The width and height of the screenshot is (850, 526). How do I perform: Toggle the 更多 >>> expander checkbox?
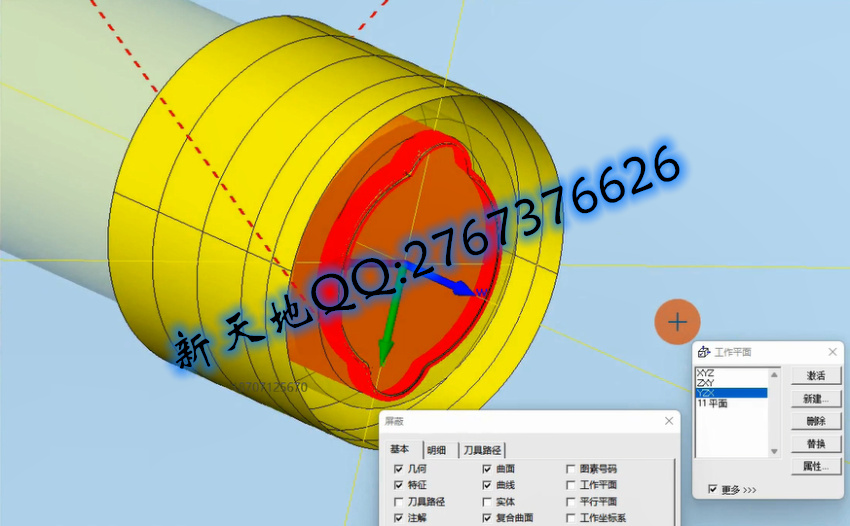[x=711, y=489]
